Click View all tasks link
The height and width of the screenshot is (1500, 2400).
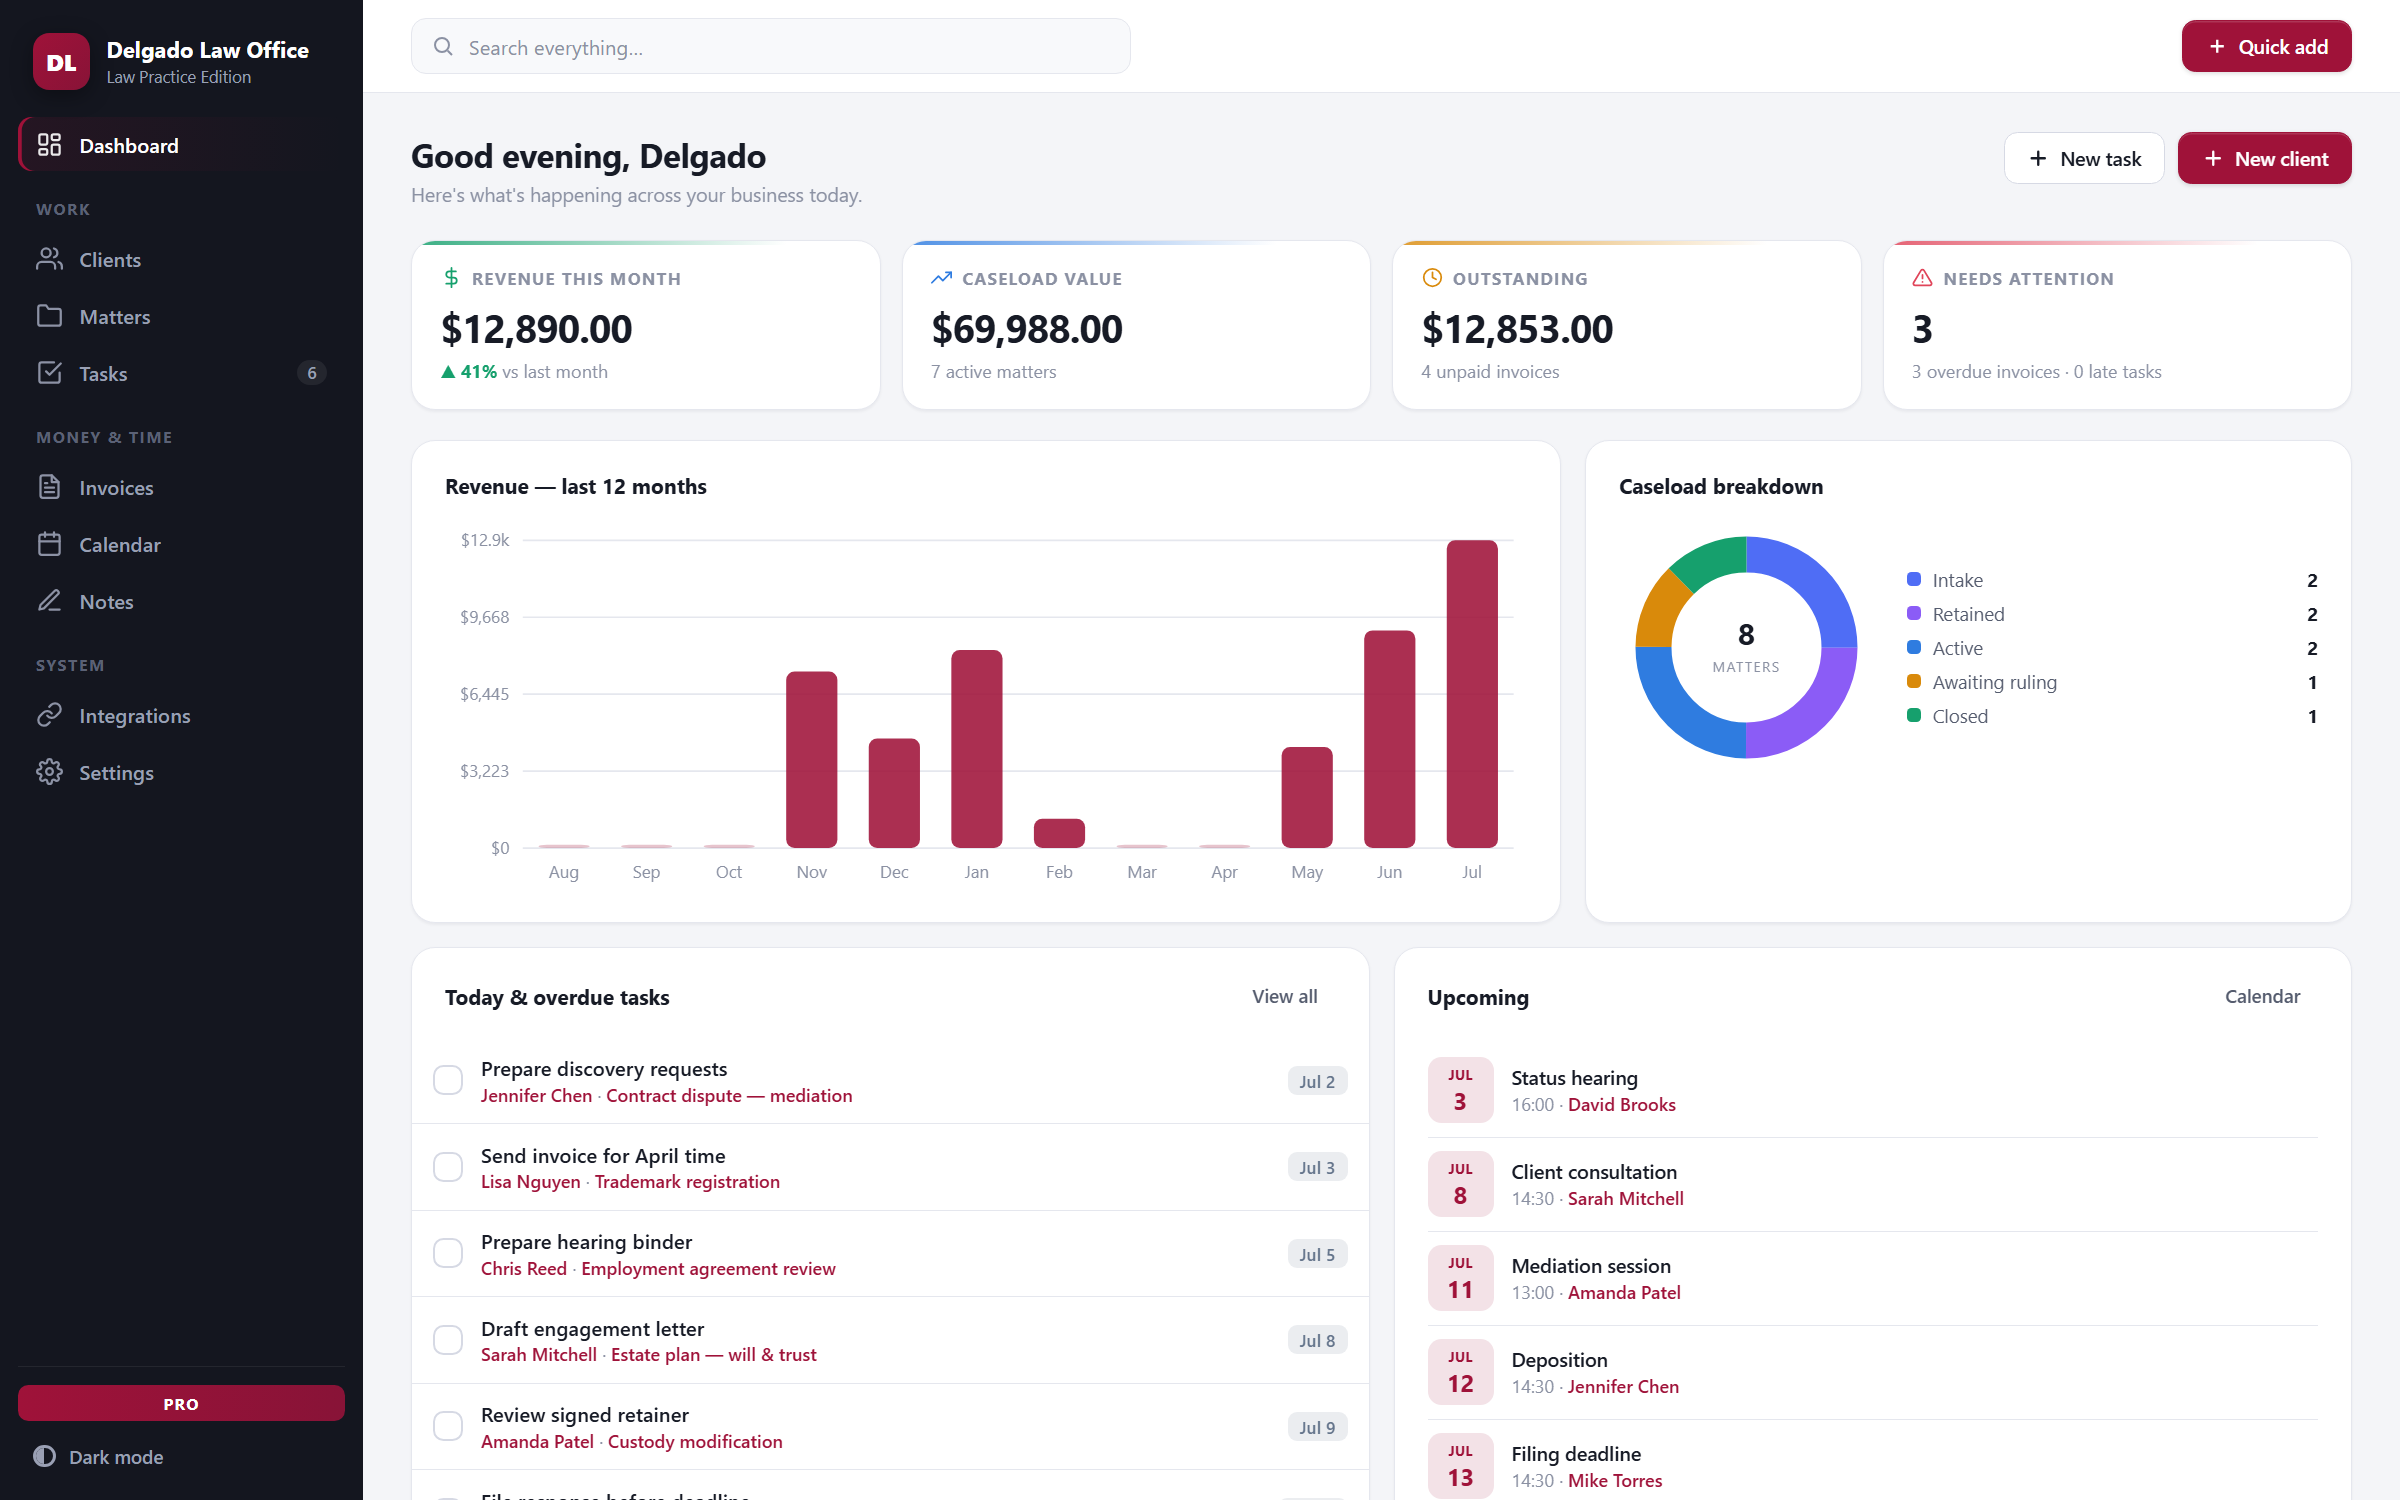pos(1285,996)
